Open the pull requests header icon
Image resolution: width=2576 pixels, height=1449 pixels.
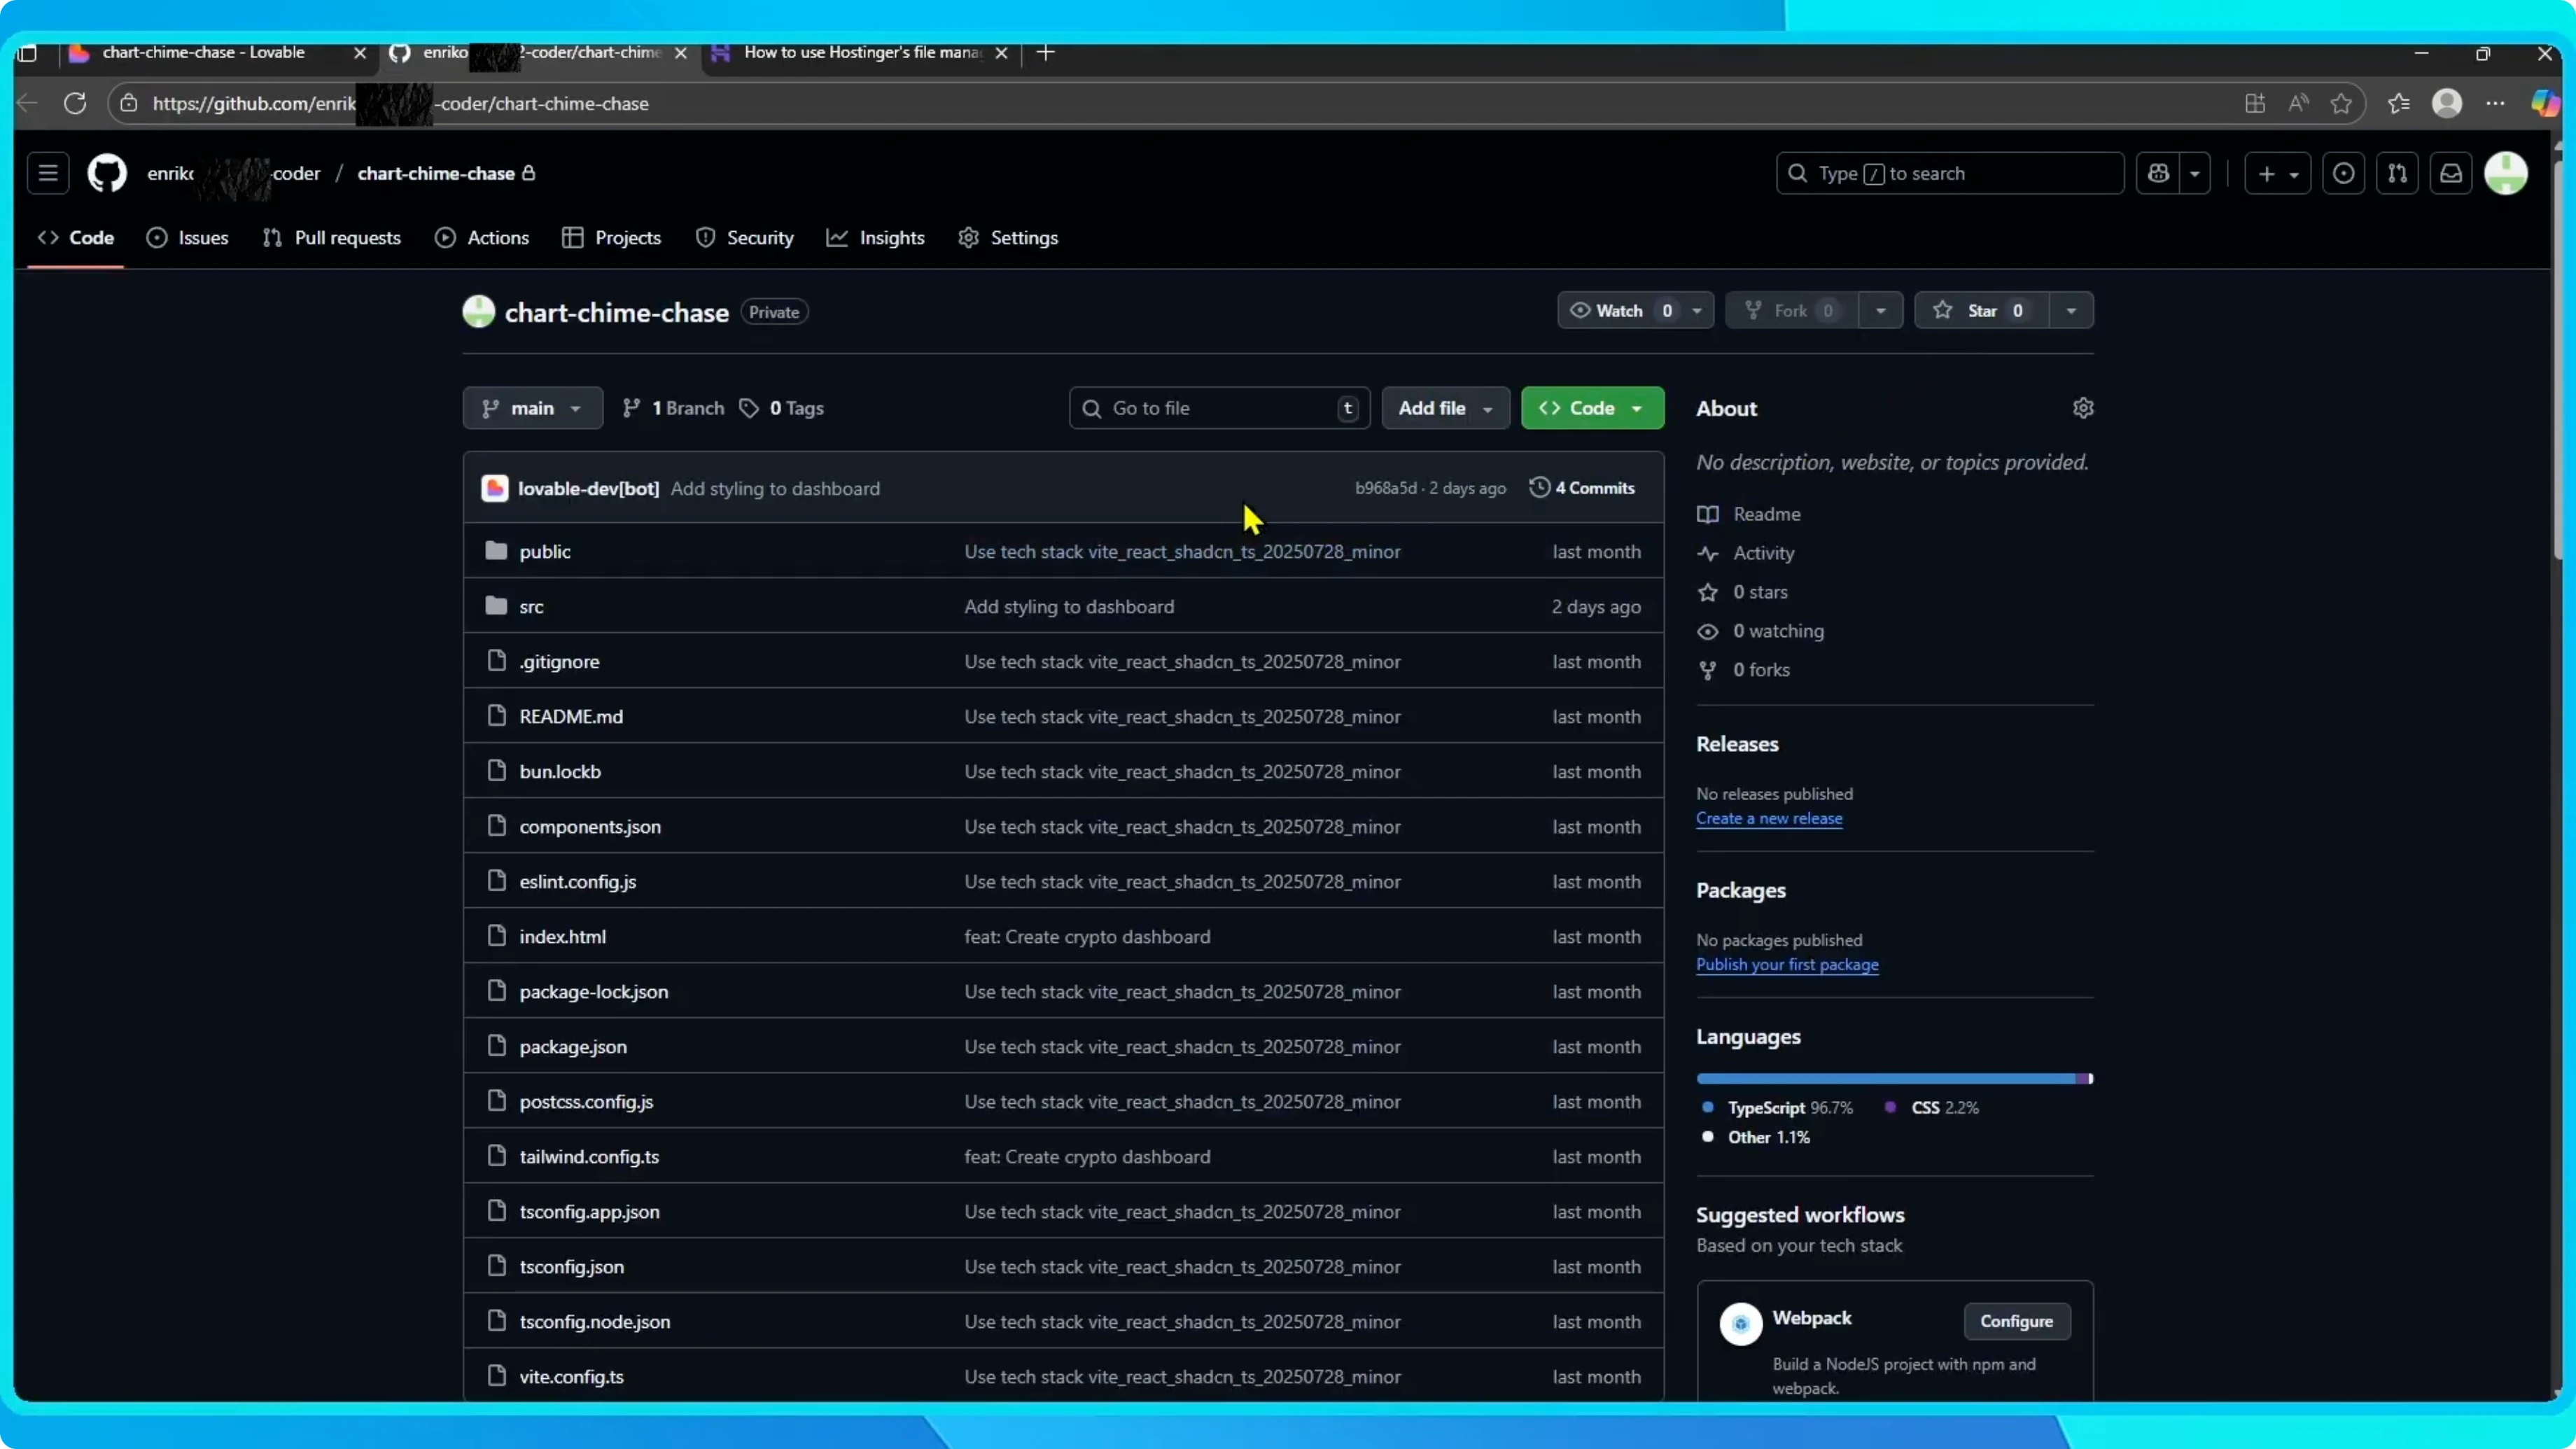(x=2397, y=173)
